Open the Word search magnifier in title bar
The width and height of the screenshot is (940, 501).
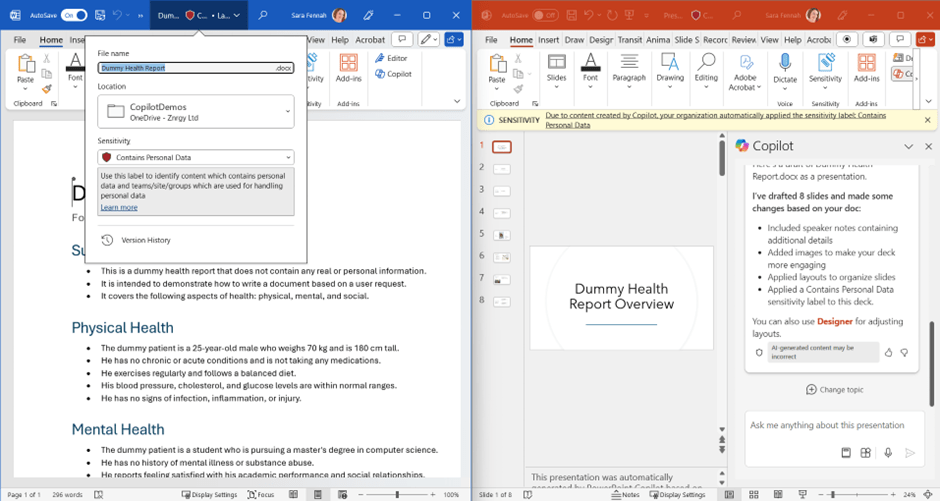[263, 15]
